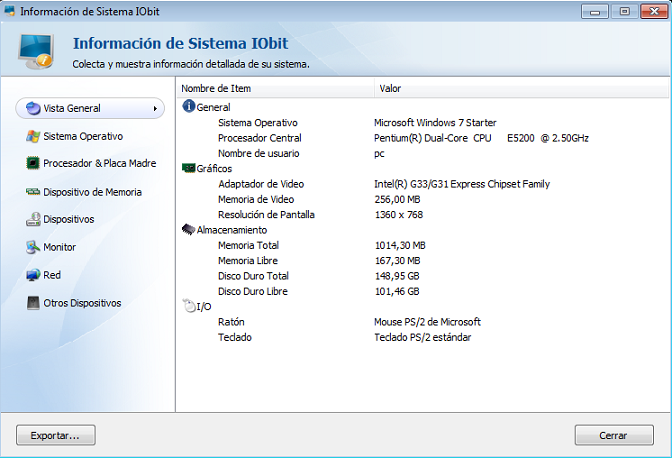Click the Dispositivo de Memoria RAM icon

click(33, 192)
